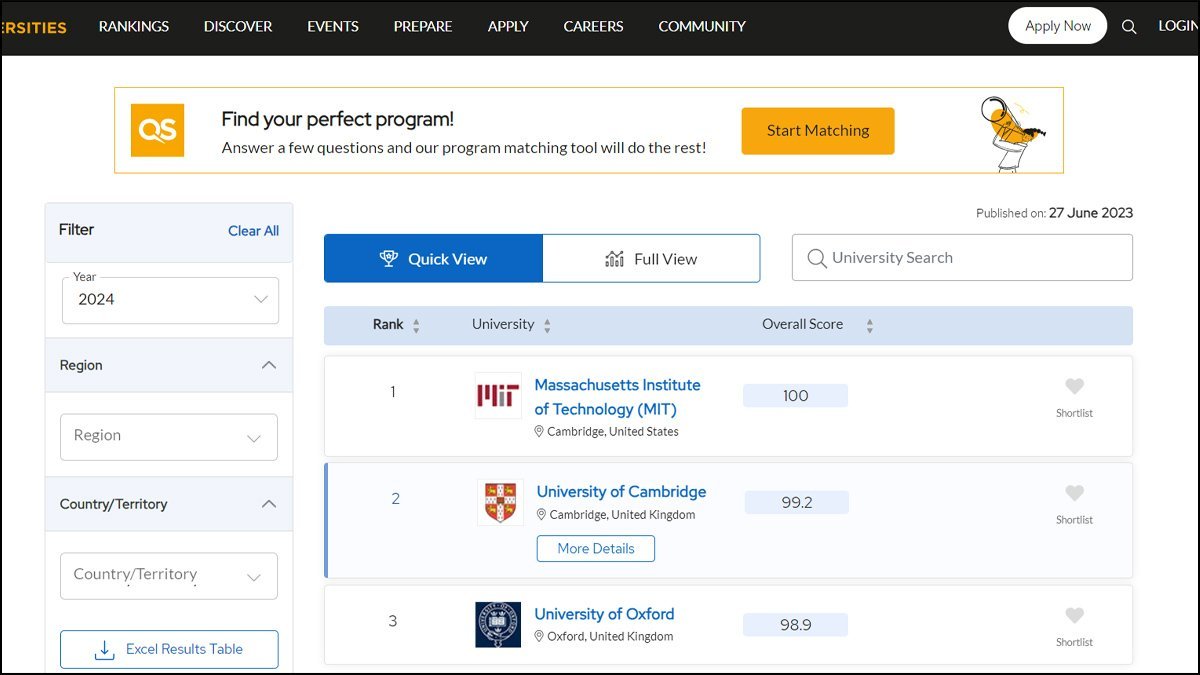The height and width of the screenshot is (675, 1200).
Task: Shortlist MIT with the heart icon
Action: coord(1074,387)
